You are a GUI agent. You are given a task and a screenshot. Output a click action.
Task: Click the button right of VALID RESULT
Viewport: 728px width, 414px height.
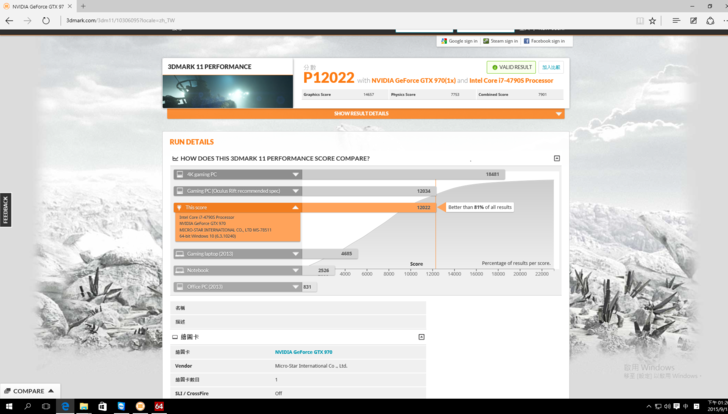[551, 67]
